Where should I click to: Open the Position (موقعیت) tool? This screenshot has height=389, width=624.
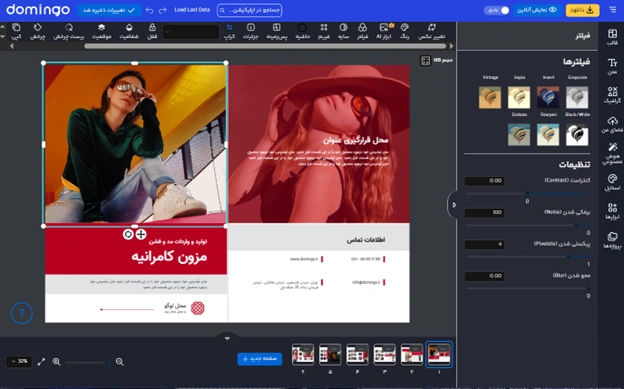(x=101, y=27)
